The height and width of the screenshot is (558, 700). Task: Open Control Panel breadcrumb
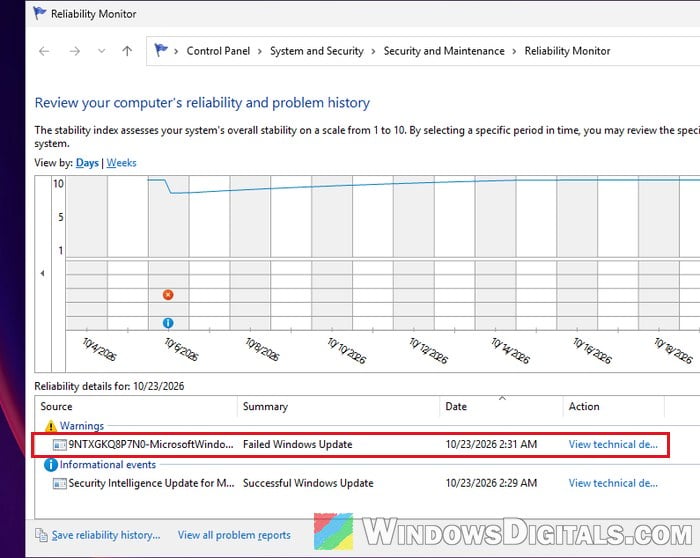point(218,51)
